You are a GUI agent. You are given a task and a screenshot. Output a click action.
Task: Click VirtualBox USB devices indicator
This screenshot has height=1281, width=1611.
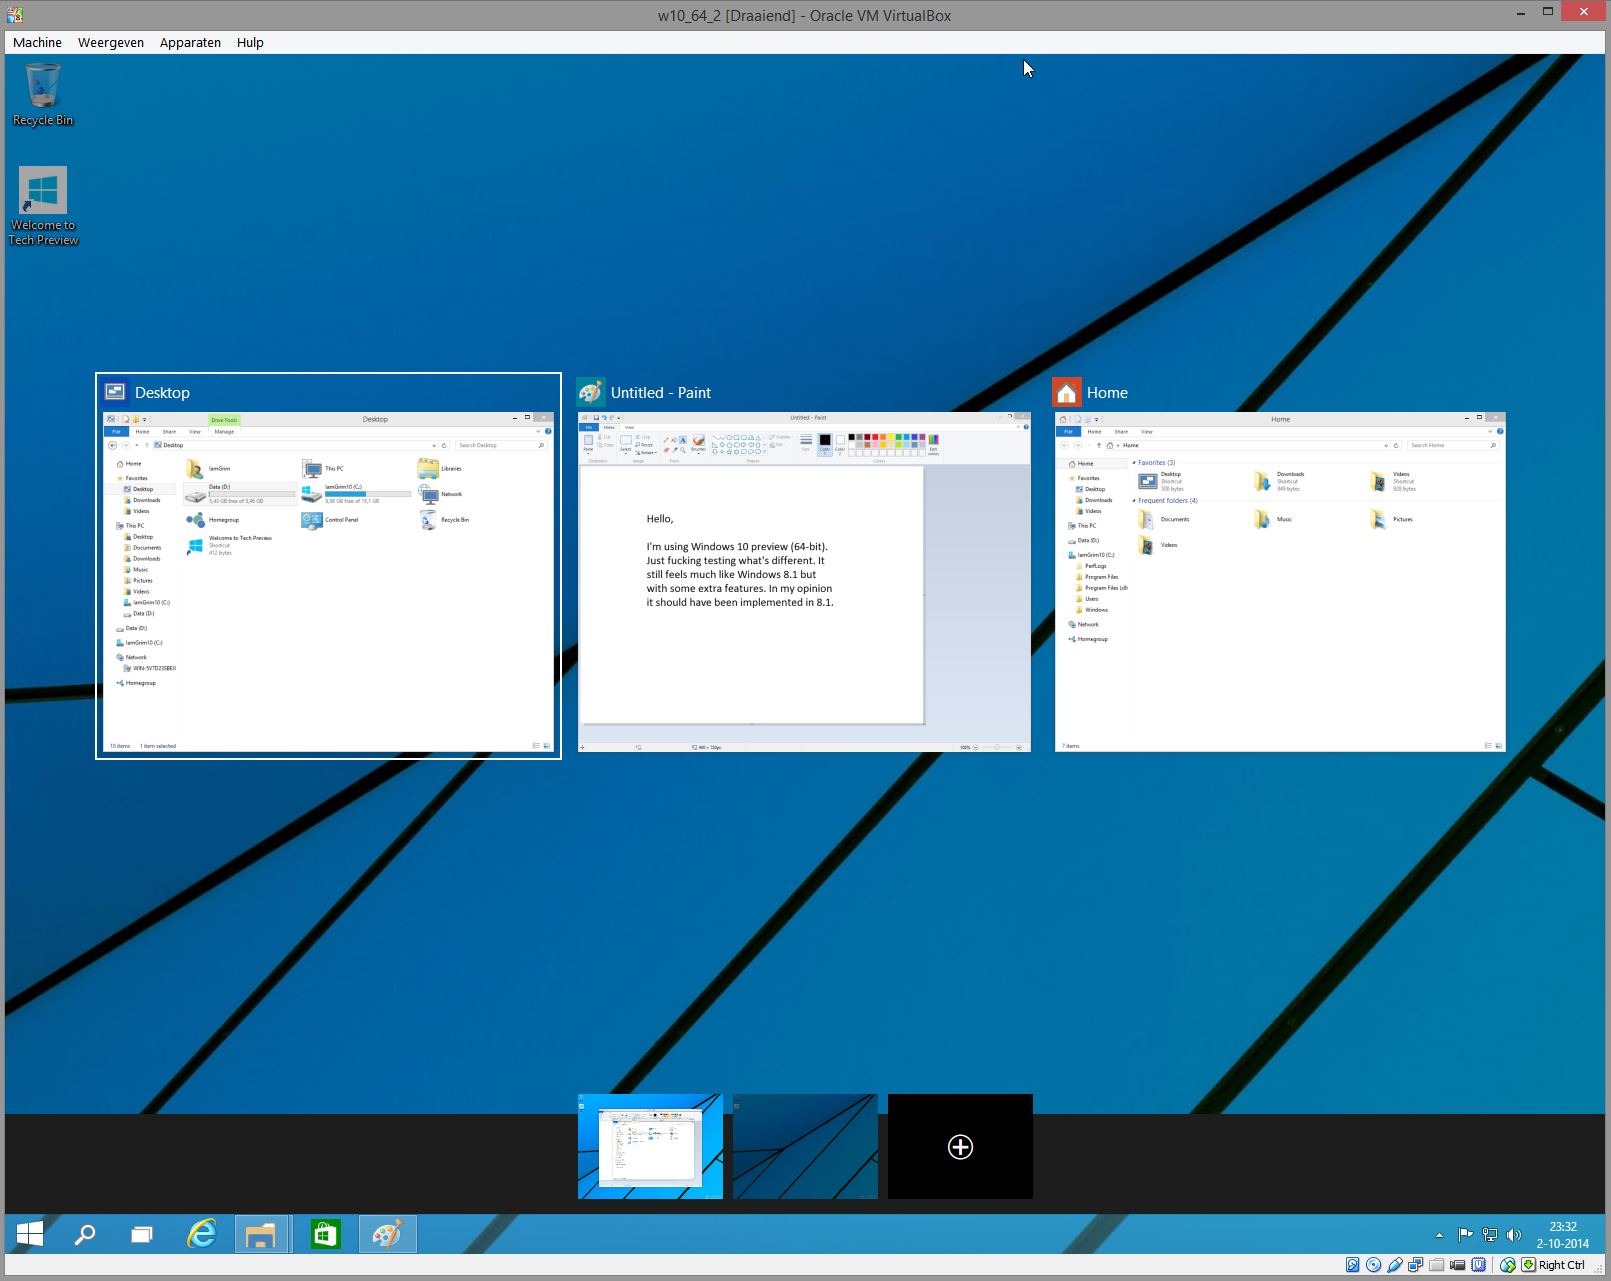coord(1395,1265)
